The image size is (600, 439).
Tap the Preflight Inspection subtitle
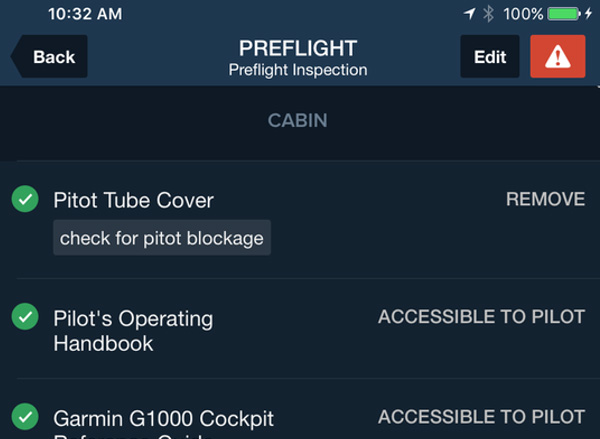pos(298,70)
